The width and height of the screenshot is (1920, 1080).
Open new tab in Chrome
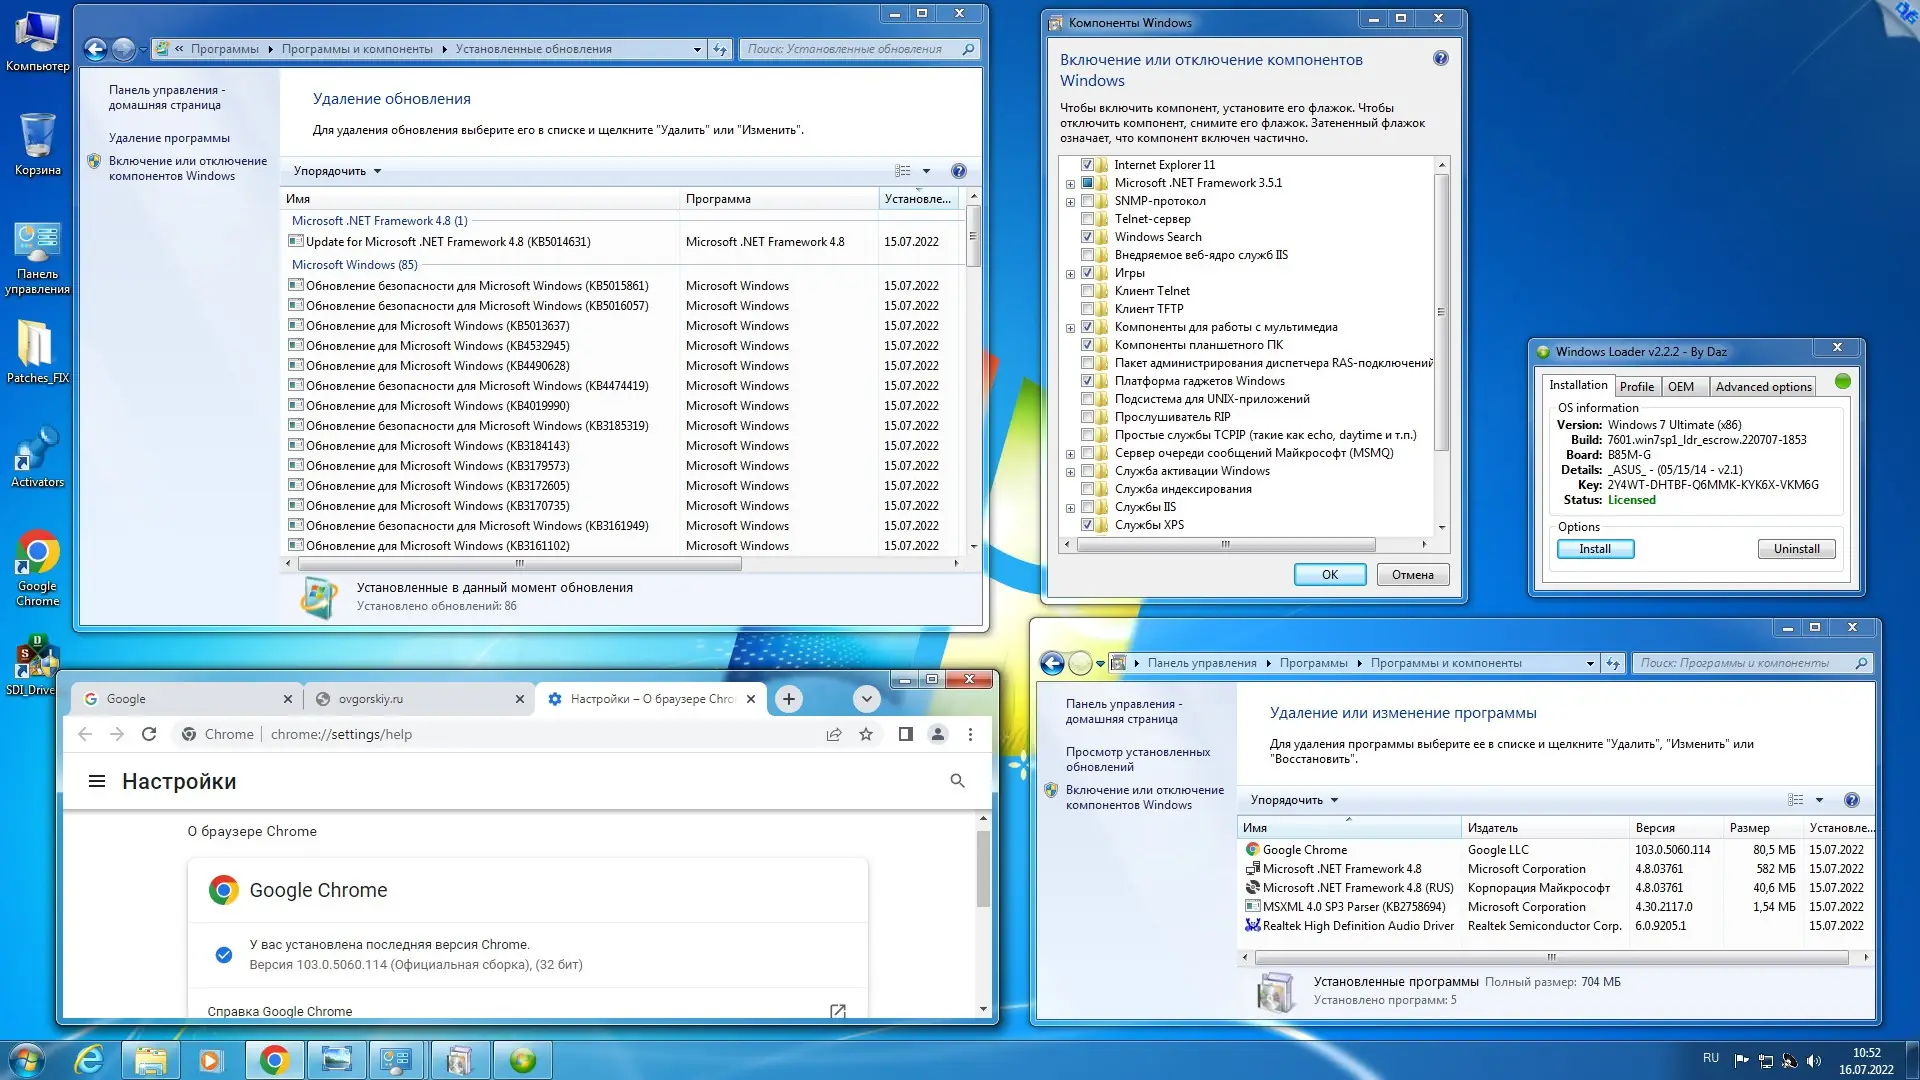[x=788, y=699]
